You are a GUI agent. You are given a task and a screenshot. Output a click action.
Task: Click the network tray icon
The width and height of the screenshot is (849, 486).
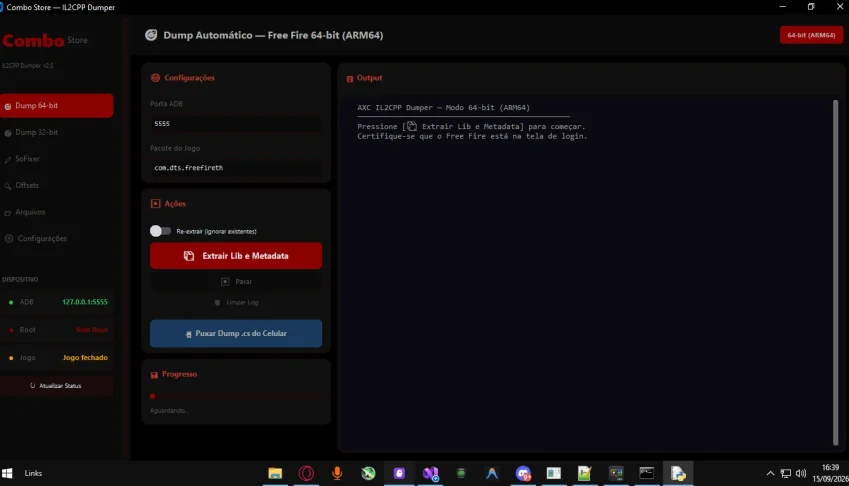click(x=786, y=474)
